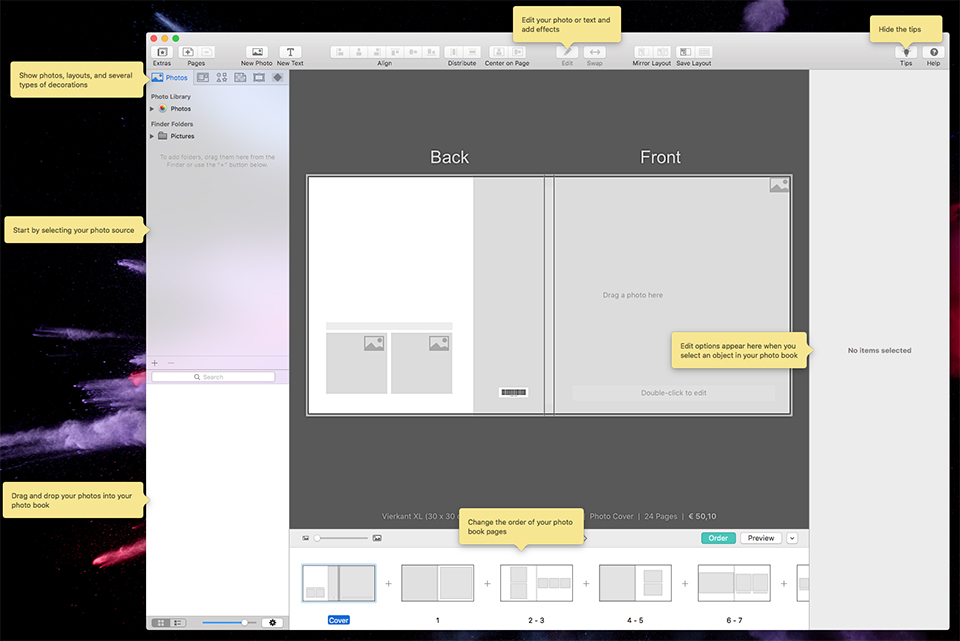Switch photo browser to grid view
The width and height of the screenshot is (960, 641).
pos(160,623)
